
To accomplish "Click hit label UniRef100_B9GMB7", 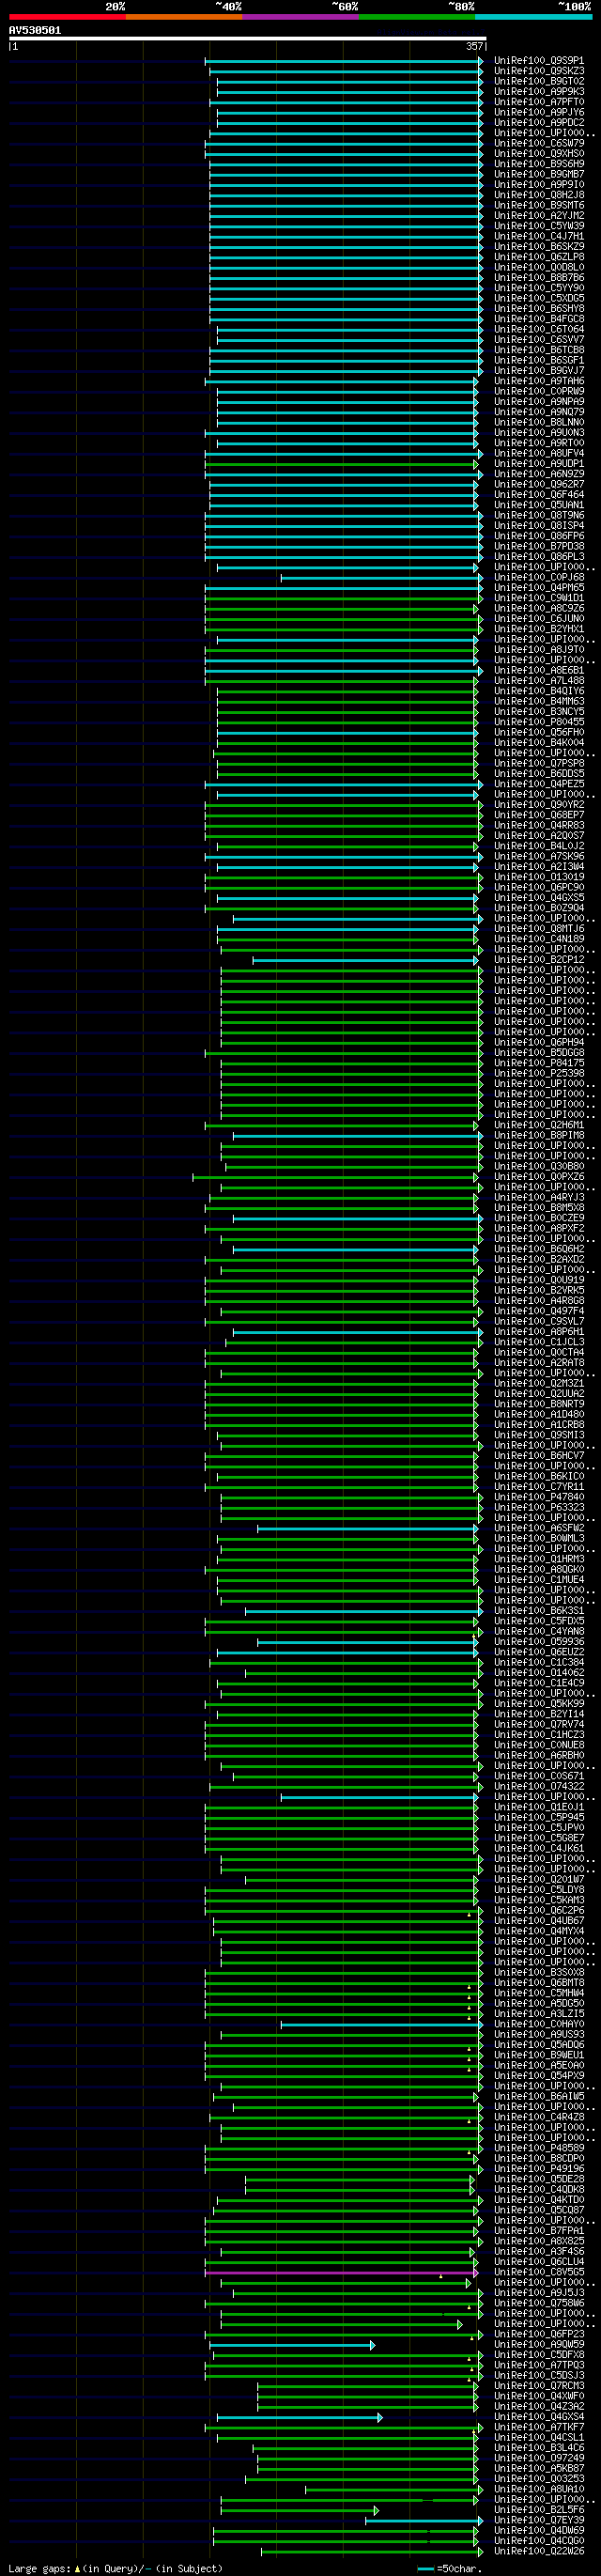I will (x=539, y=174).
